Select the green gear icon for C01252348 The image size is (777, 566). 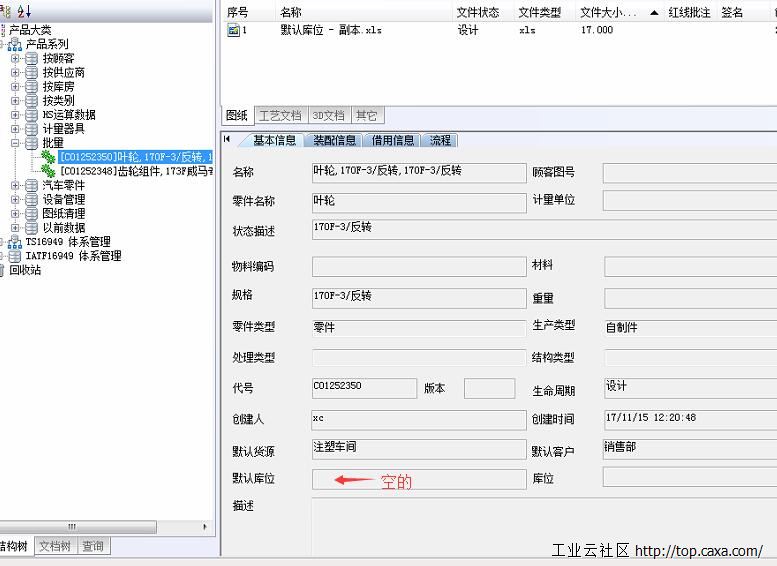coord(48,171)
